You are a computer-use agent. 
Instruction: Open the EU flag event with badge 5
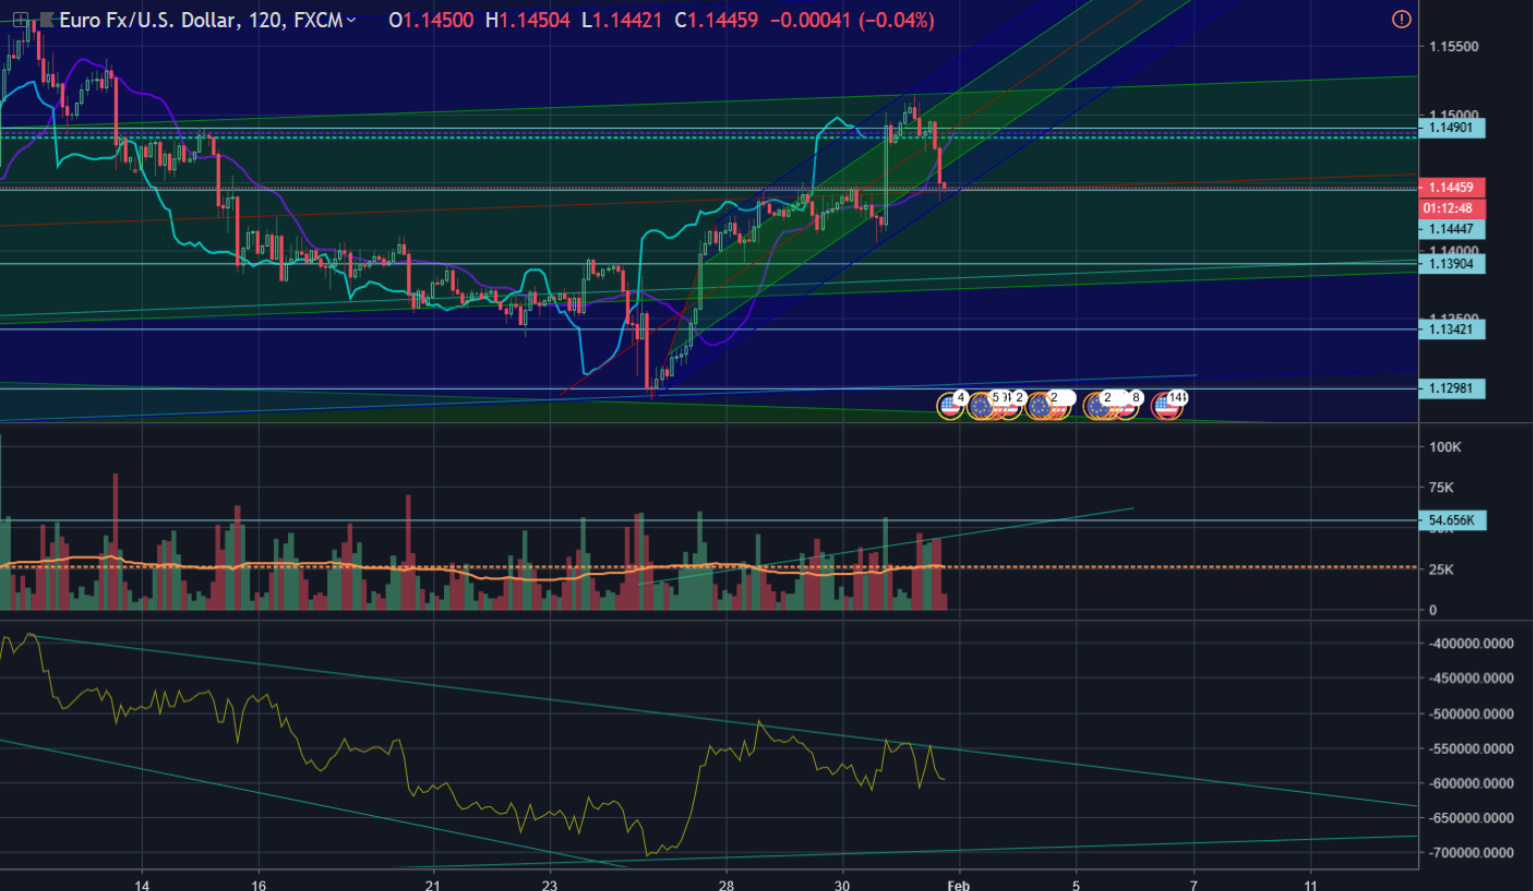click(982, 405)
